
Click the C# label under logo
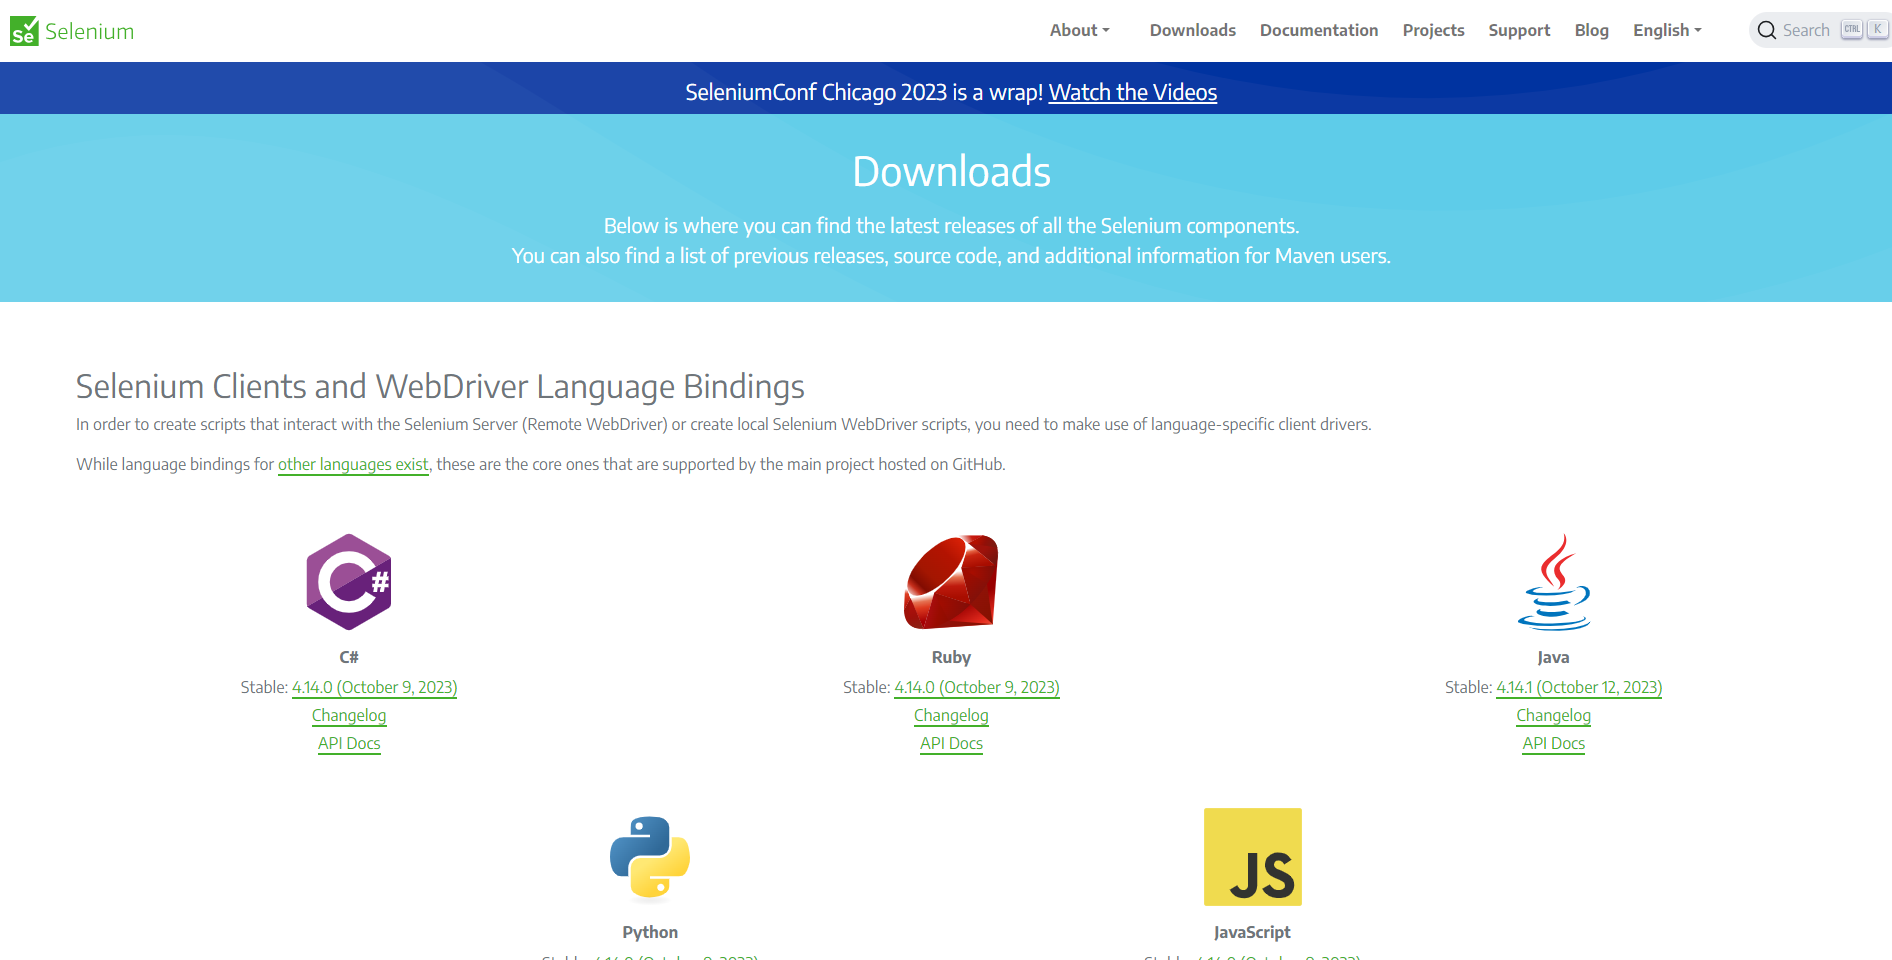click(x=349, y=657)
